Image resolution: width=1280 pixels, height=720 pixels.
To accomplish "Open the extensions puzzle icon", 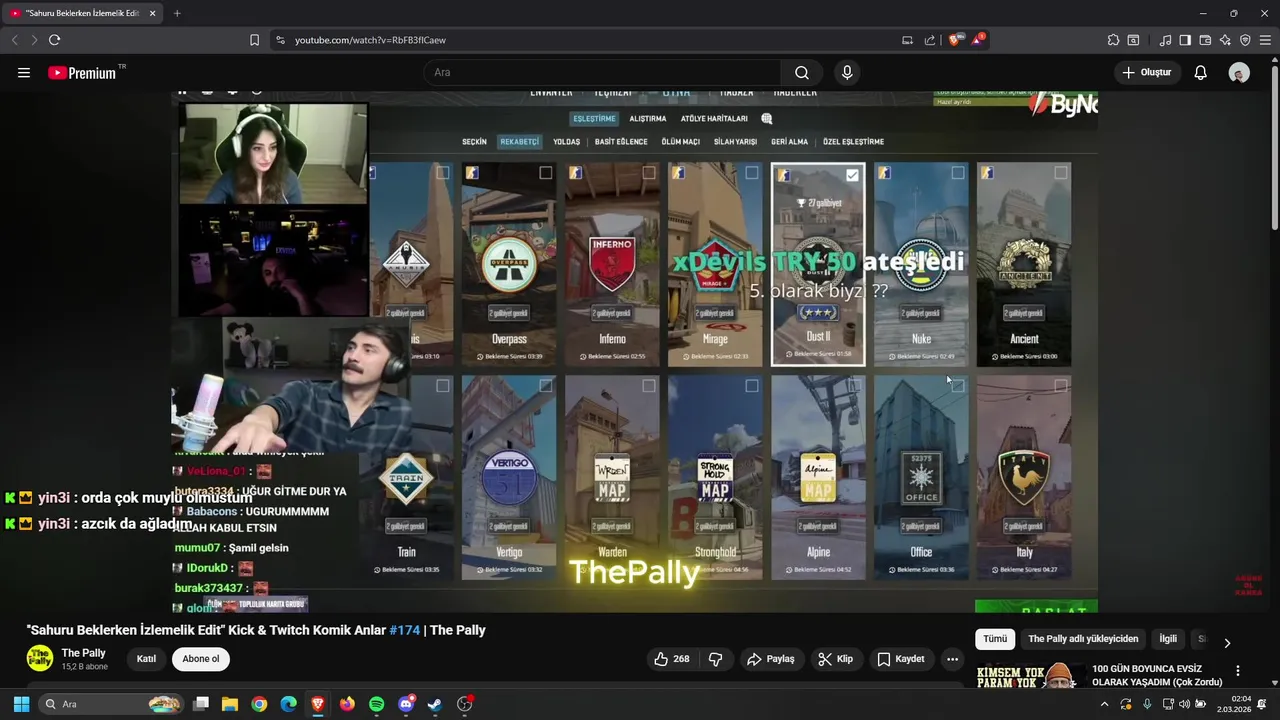I will coord(1113,40).
